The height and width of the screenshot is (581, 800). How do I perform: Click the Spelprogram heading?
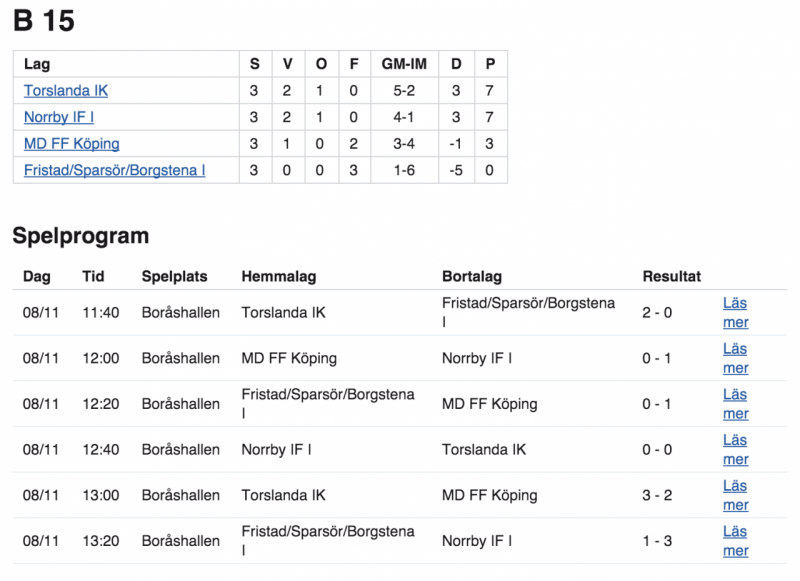click(x=81, y=236)
